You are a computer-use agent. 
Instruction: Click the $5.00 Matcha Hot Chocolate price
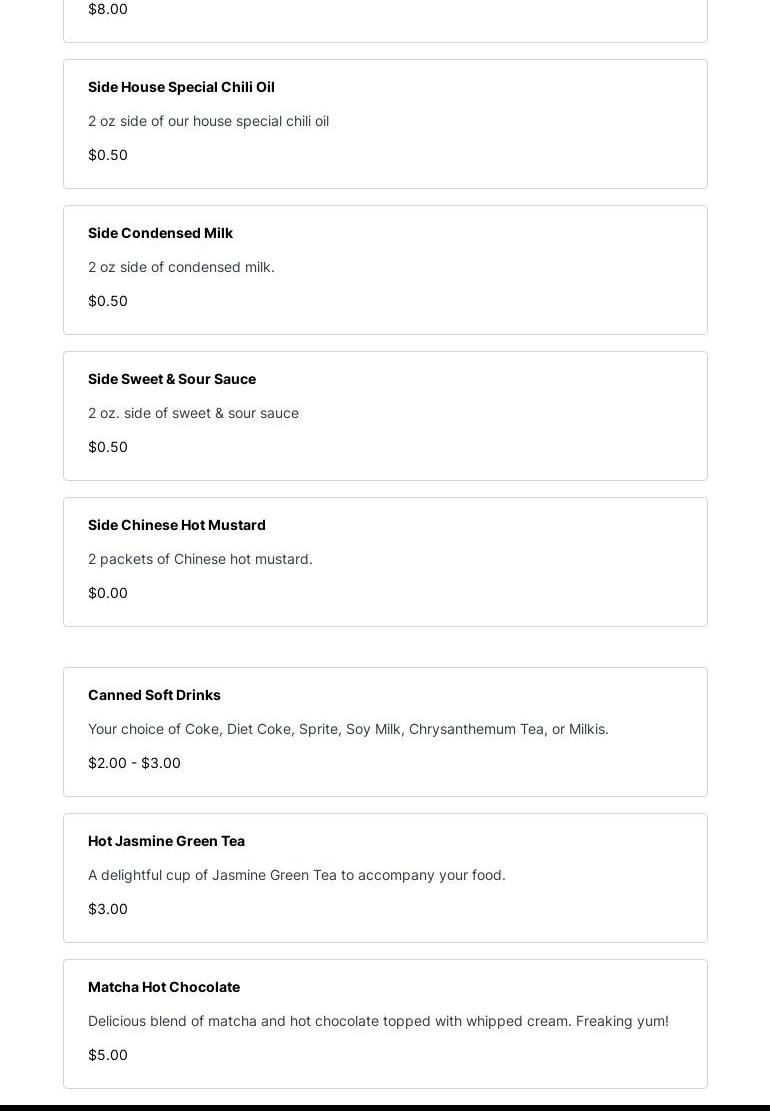tap(108, 1055)
